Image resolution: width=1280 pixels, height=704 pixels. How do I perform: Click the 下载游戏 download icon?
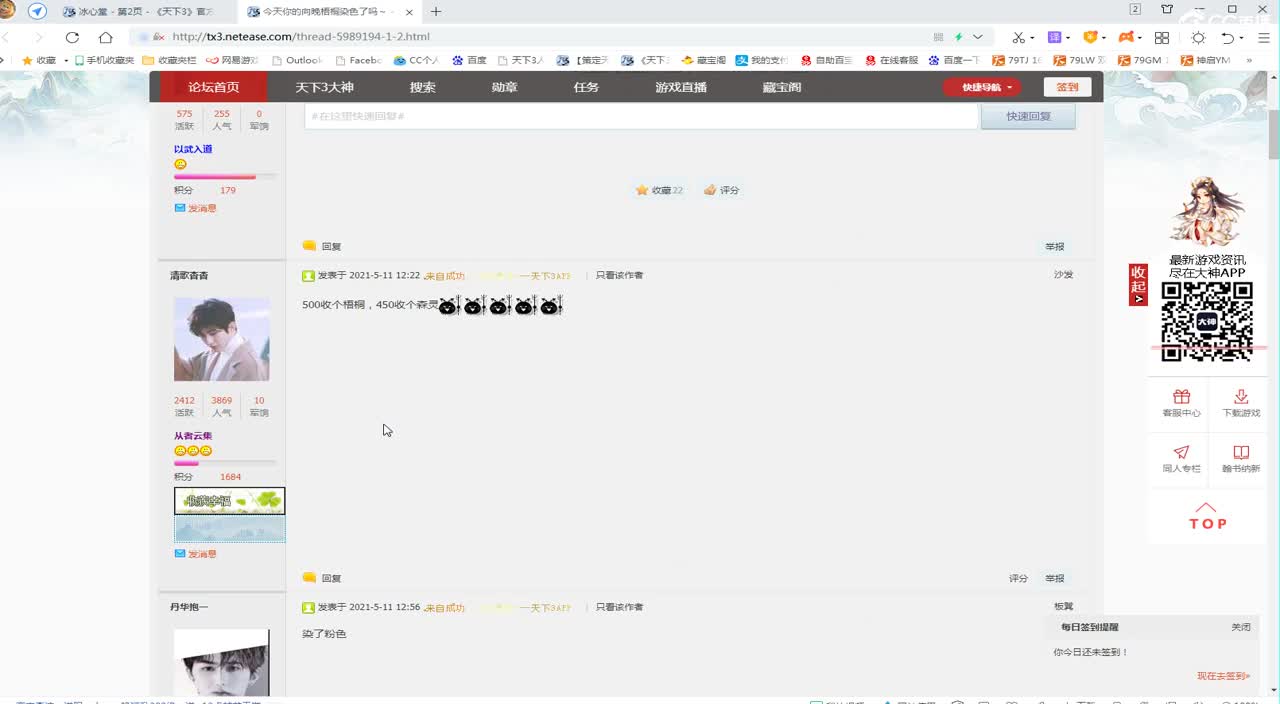click(x=1240, y=398)
